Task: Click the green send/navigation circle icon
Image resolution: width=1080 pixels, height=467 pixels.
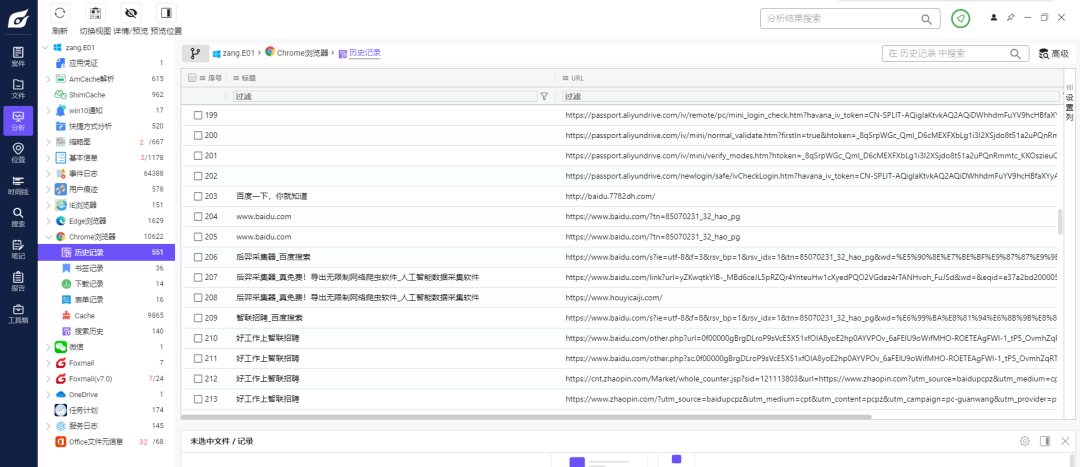Action: pos(961,19)
